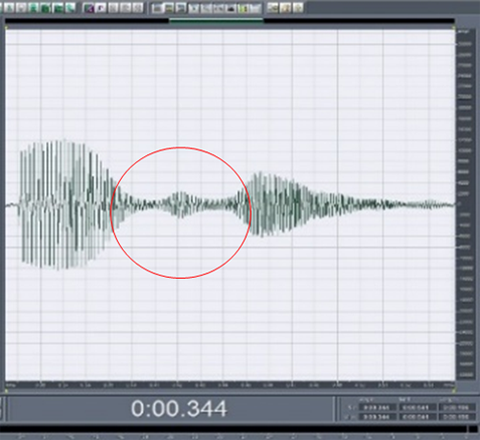480x440 pixels.
Task: Click the large 0:00.344 time display
Action: 179,409
